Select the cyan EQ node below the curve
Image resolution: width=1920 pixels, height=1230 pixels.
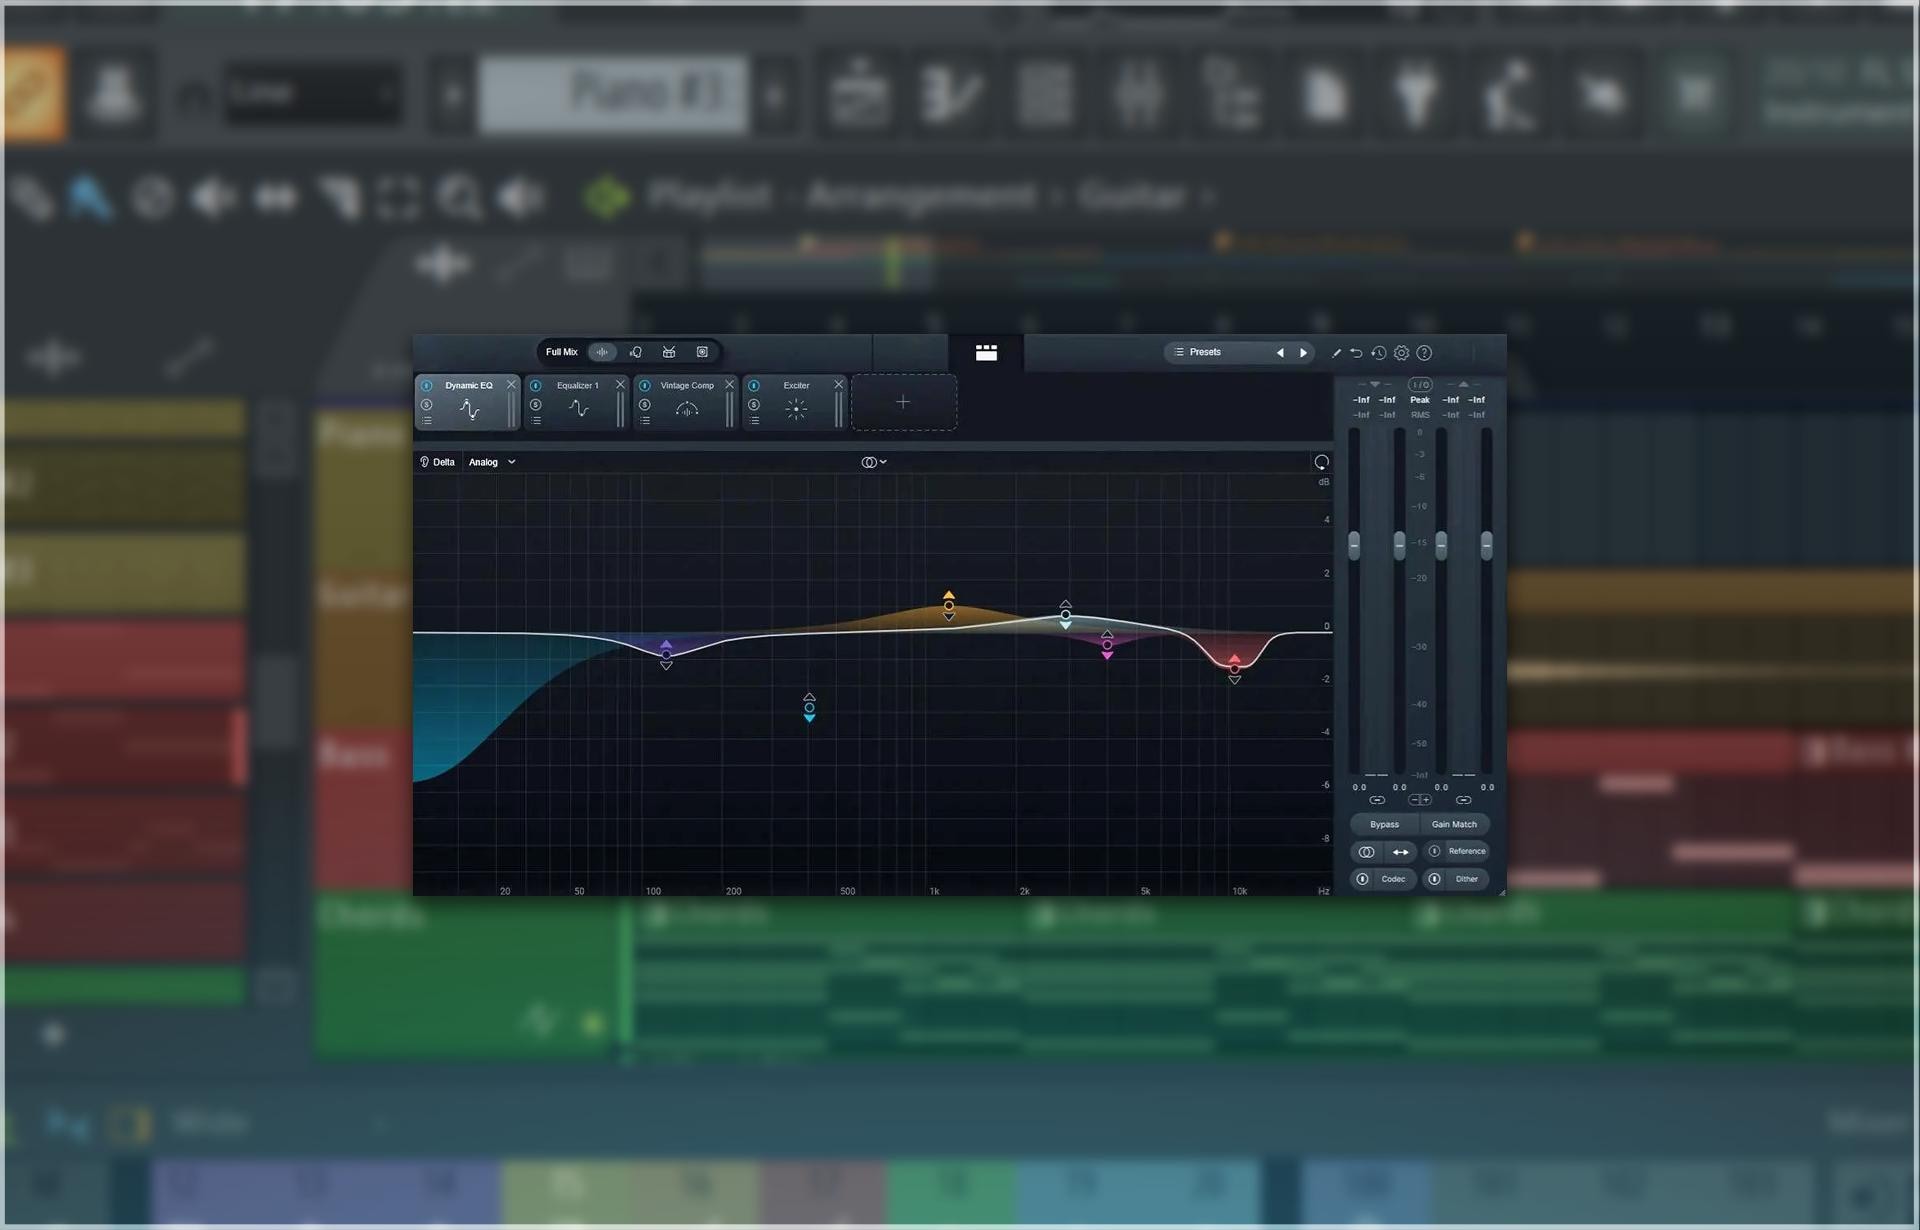809,708
